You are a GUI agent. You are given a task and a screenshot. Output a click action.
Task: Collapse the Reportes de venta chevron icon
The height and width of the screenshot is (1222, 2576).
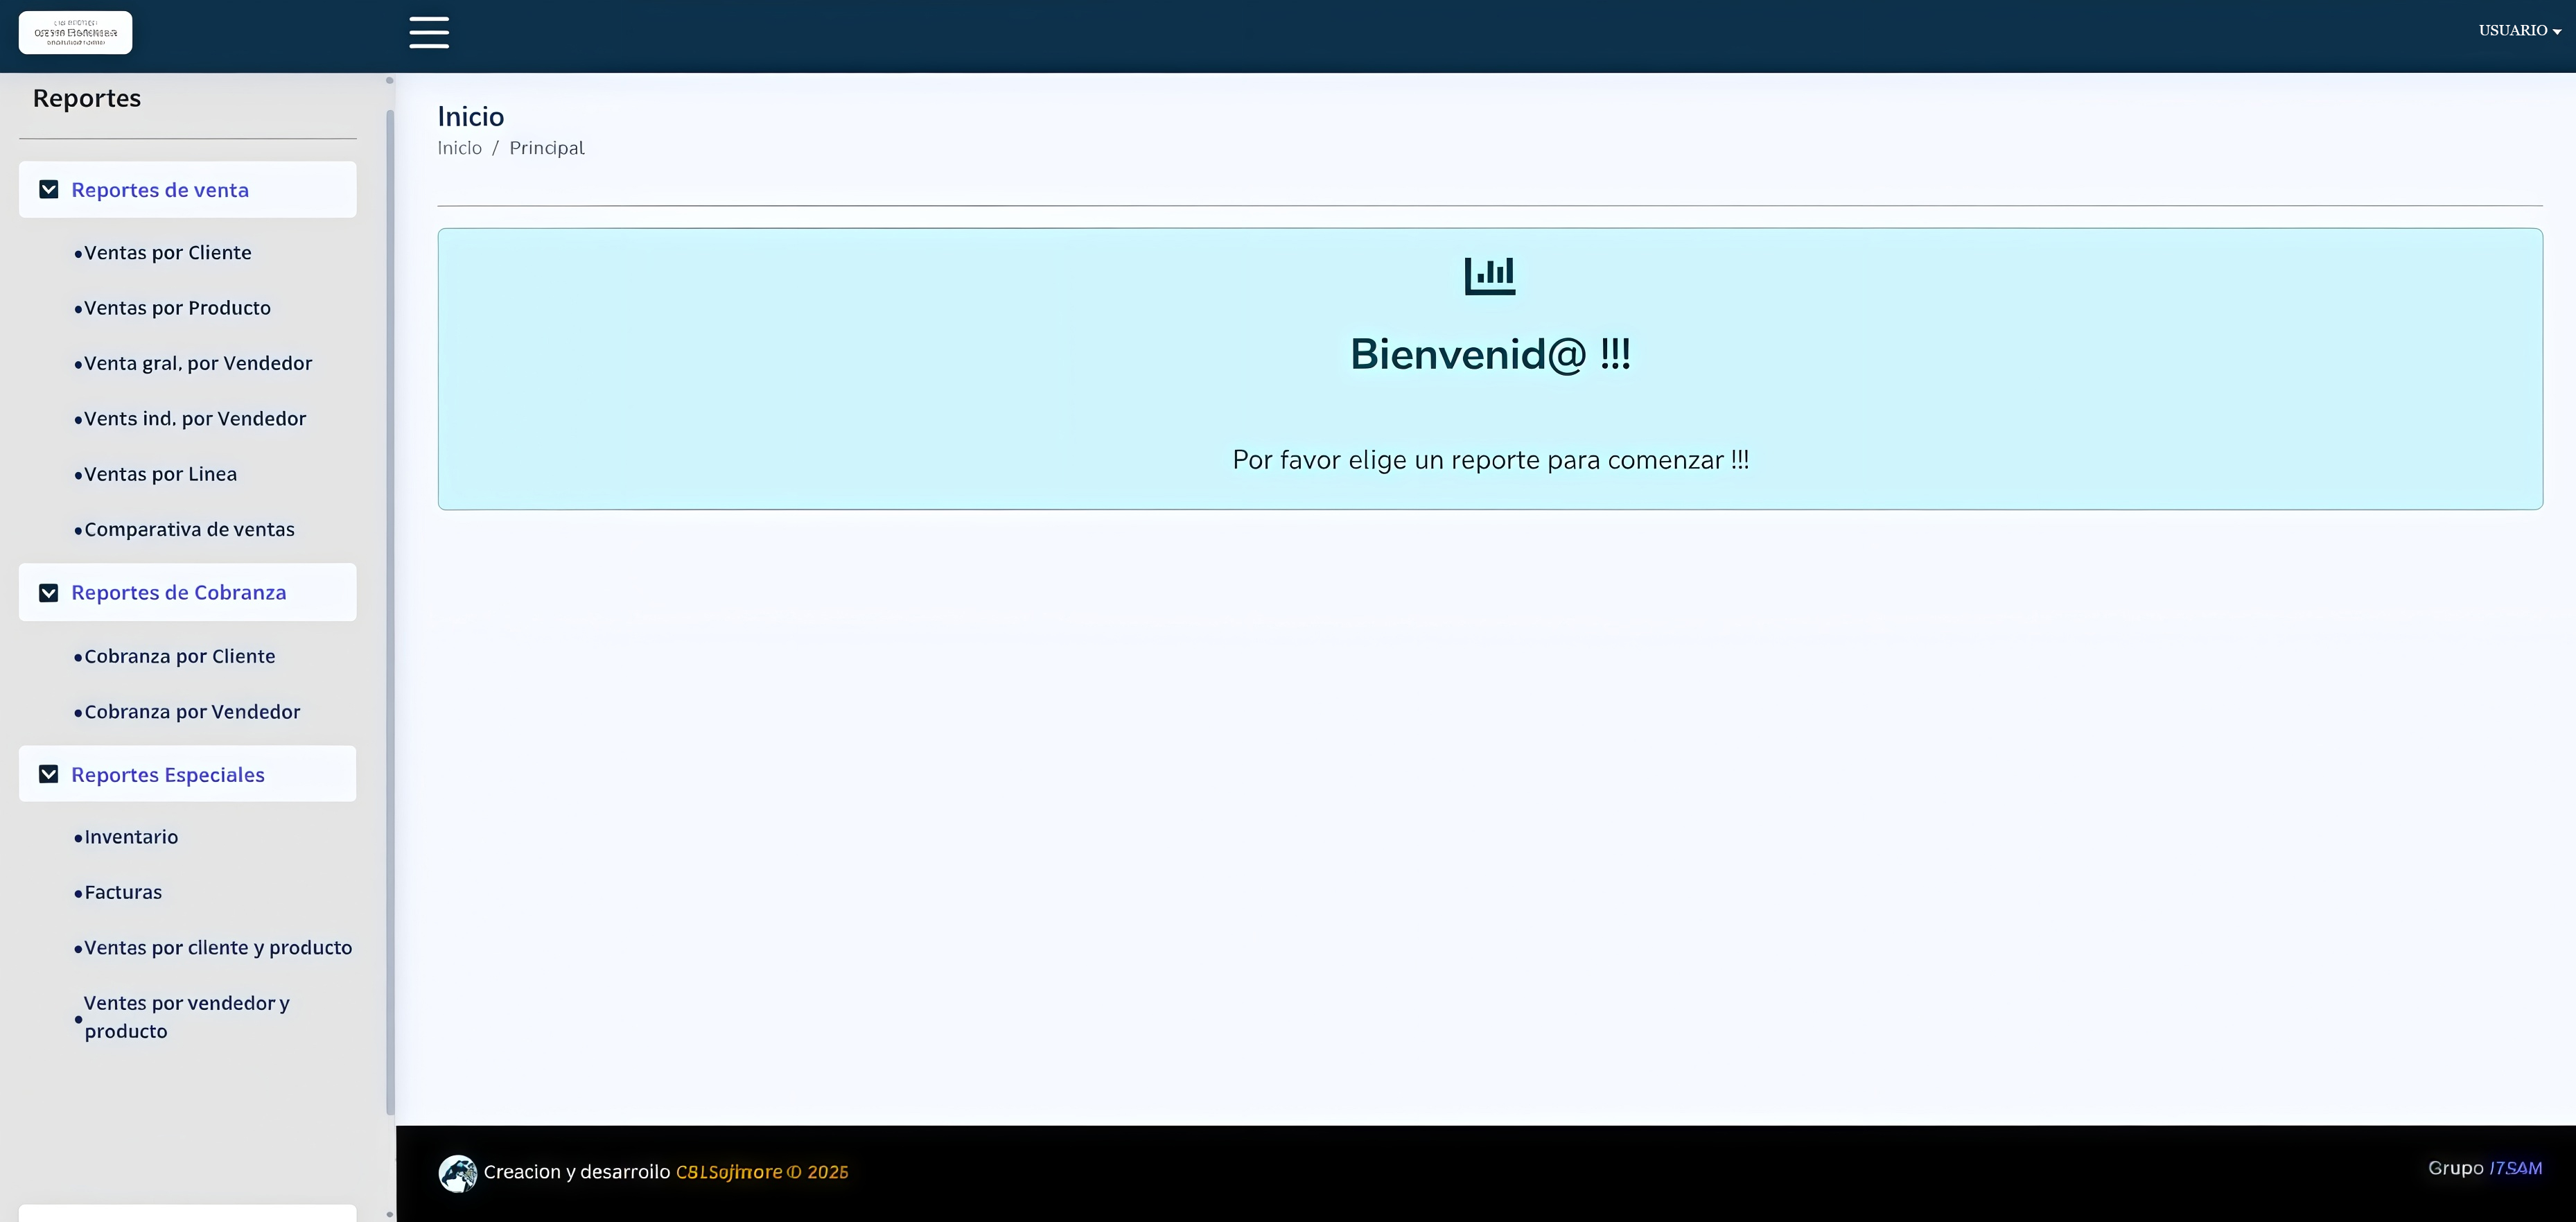coord(48,190)
